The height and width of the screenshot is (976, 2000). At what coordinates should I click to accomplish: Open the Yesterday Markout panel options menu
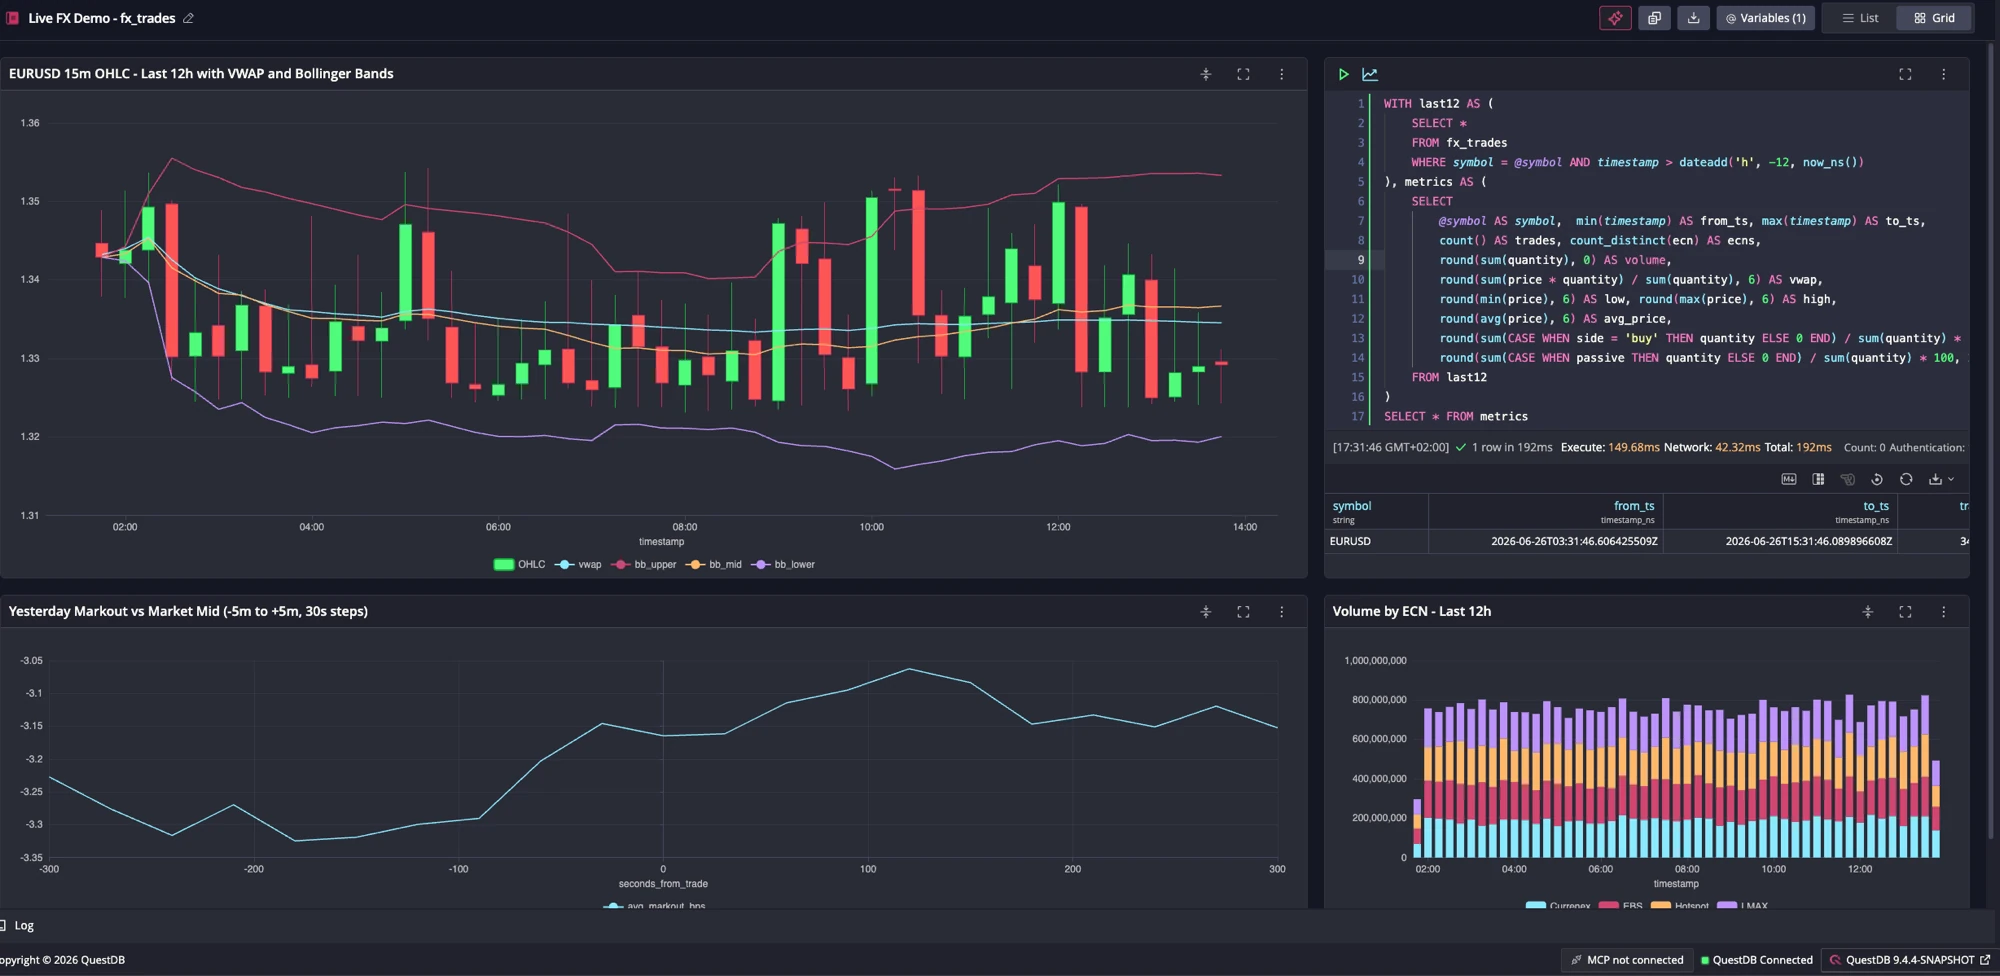[1281, 612]
